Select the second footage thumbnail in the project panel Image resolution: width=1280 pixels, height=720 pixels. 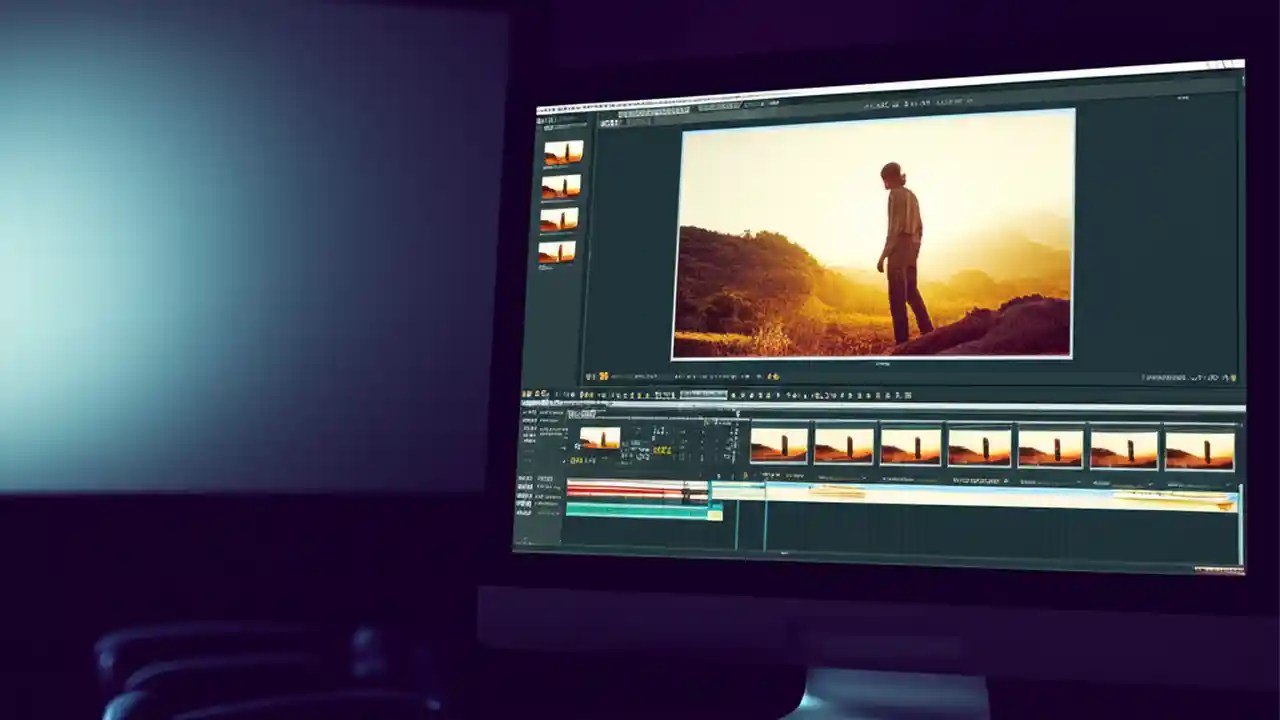[563, 187]
